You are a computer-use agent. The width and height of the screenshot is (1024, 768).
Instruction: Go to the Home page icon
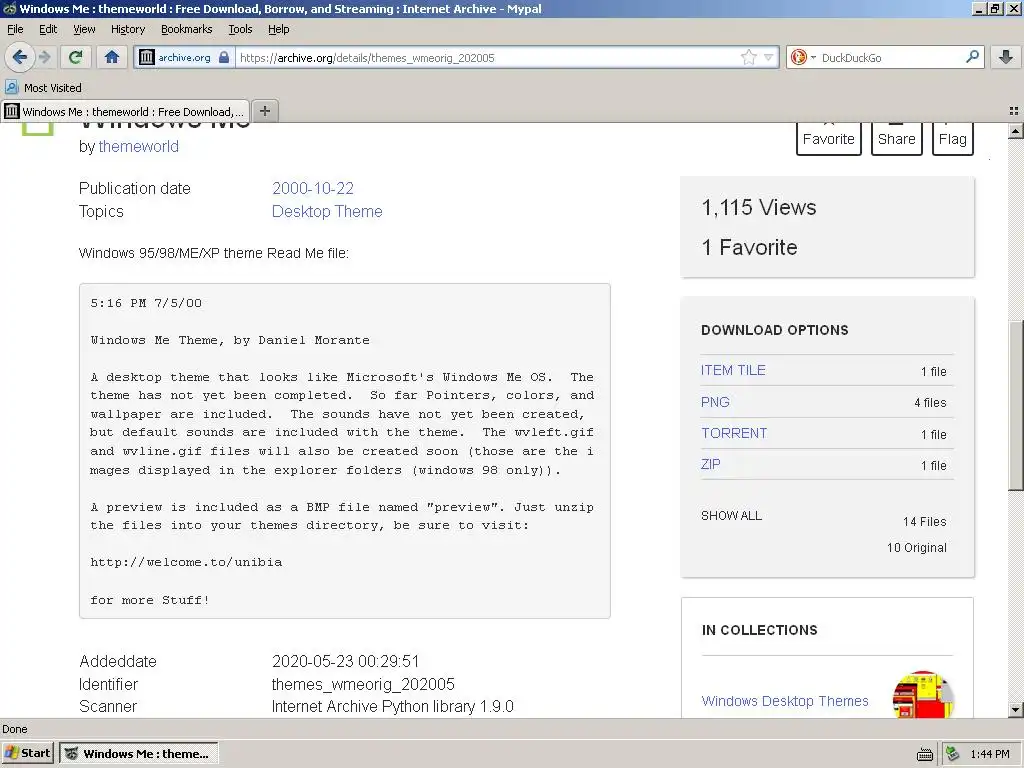point(112,57)
